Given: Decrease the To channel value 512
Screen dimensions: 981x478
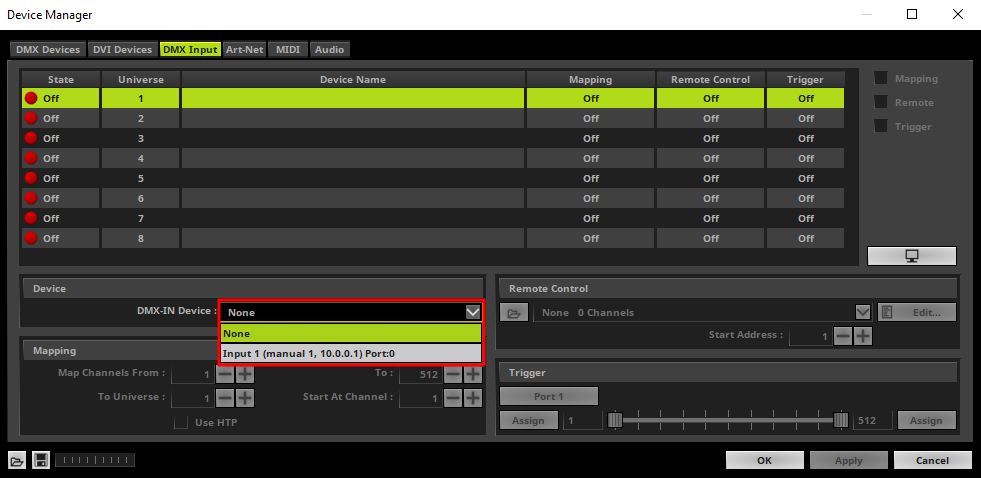Looking at the screenshot, I should click(x=453, y=374).
